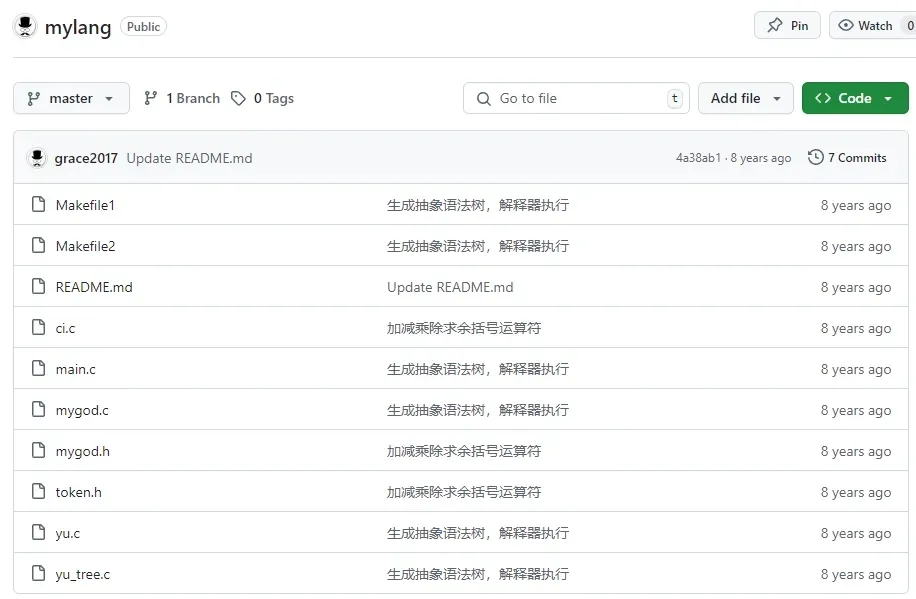Open commit message in main.c row
This screenshot has height=599, width=916.
pos(478,369)
